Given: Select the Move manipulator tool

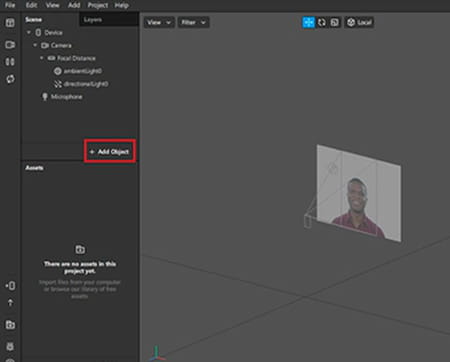Looking at the screenshot, I should click(x=309, y=22).
